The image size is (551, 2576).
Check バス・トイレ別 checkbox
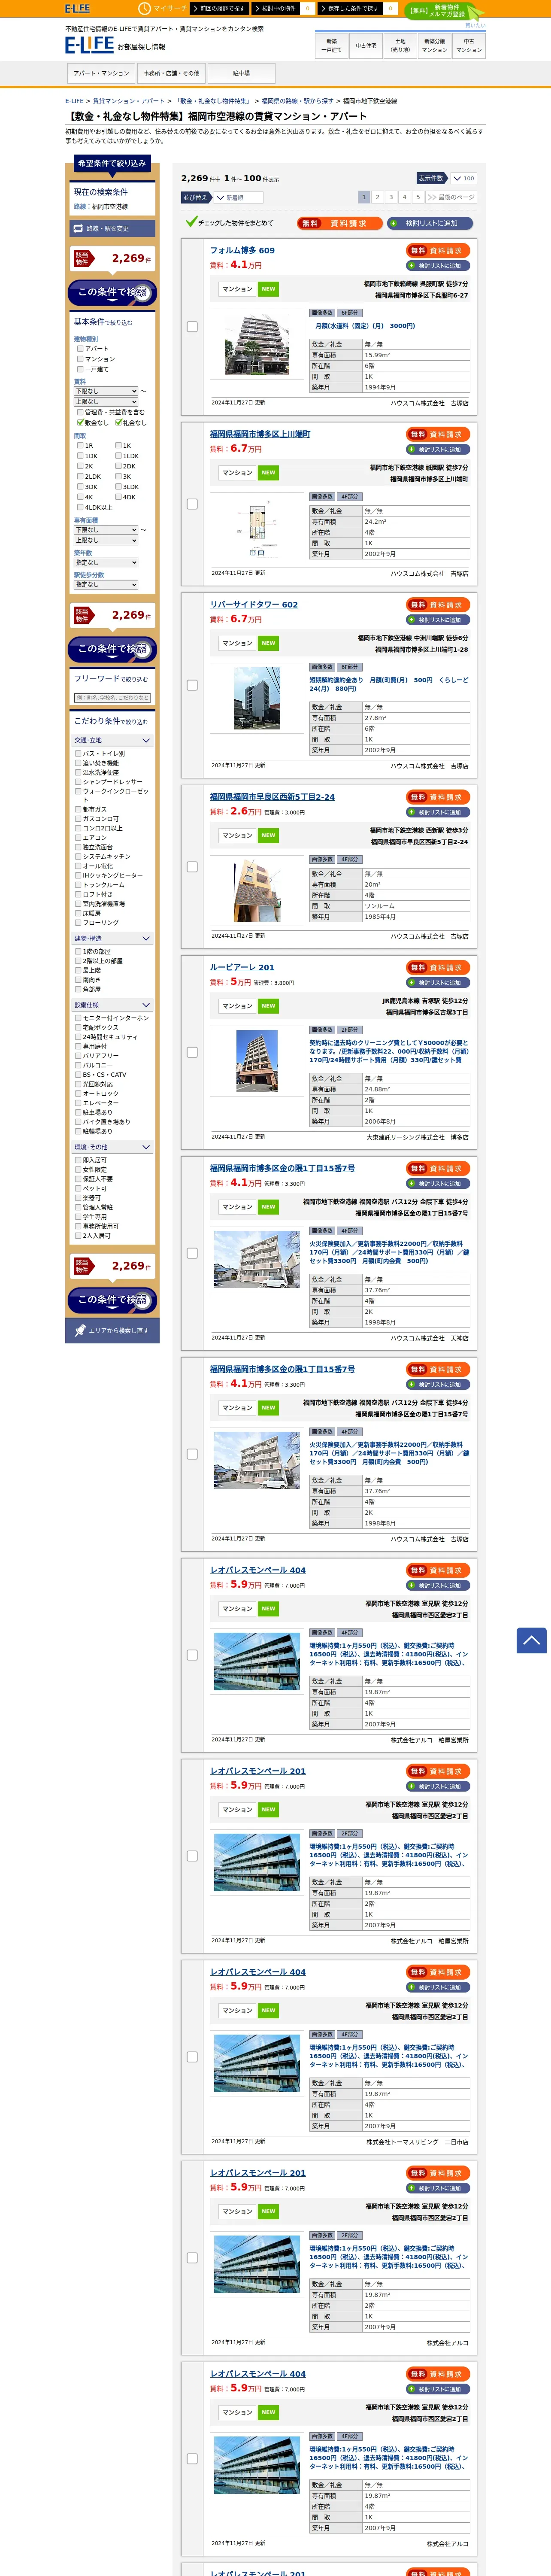coord(78,753)
